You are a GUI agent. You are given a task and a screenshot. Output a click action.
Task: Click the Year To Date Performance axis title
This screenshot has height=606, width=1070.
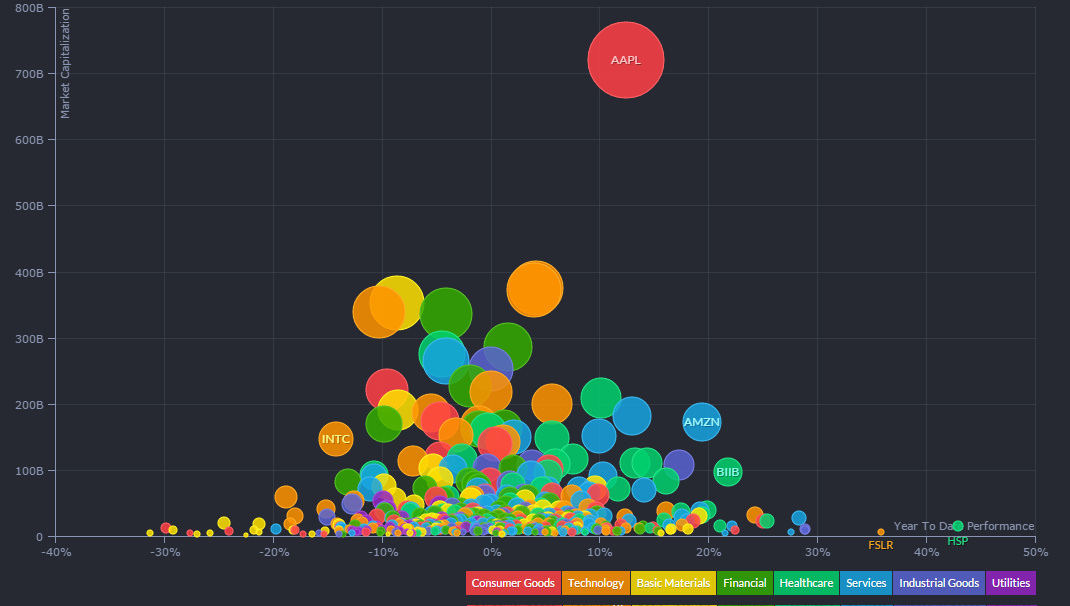click(964, 526)
